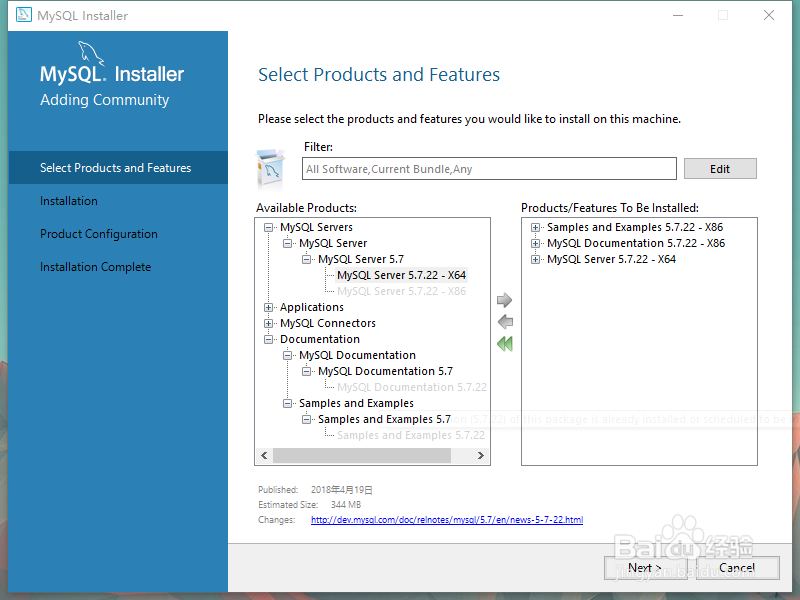Image resolution: width=800 pixels, height=600 pixels.
Task: Select MySQL Server 5.7.22 - X64 in Available Products
Action: point(402,275)
